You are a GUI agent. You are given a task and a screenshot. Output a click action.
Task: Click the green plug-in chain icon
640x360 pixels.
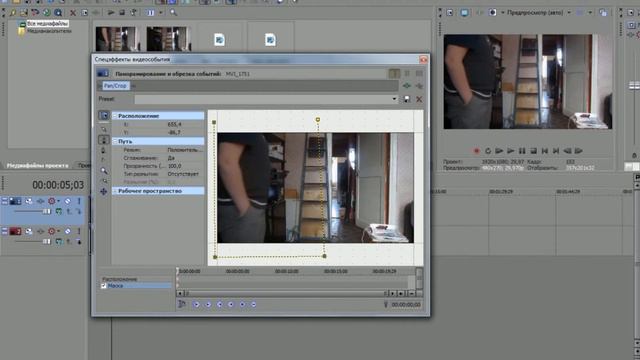pyautogui.click(x=407, y=86)
